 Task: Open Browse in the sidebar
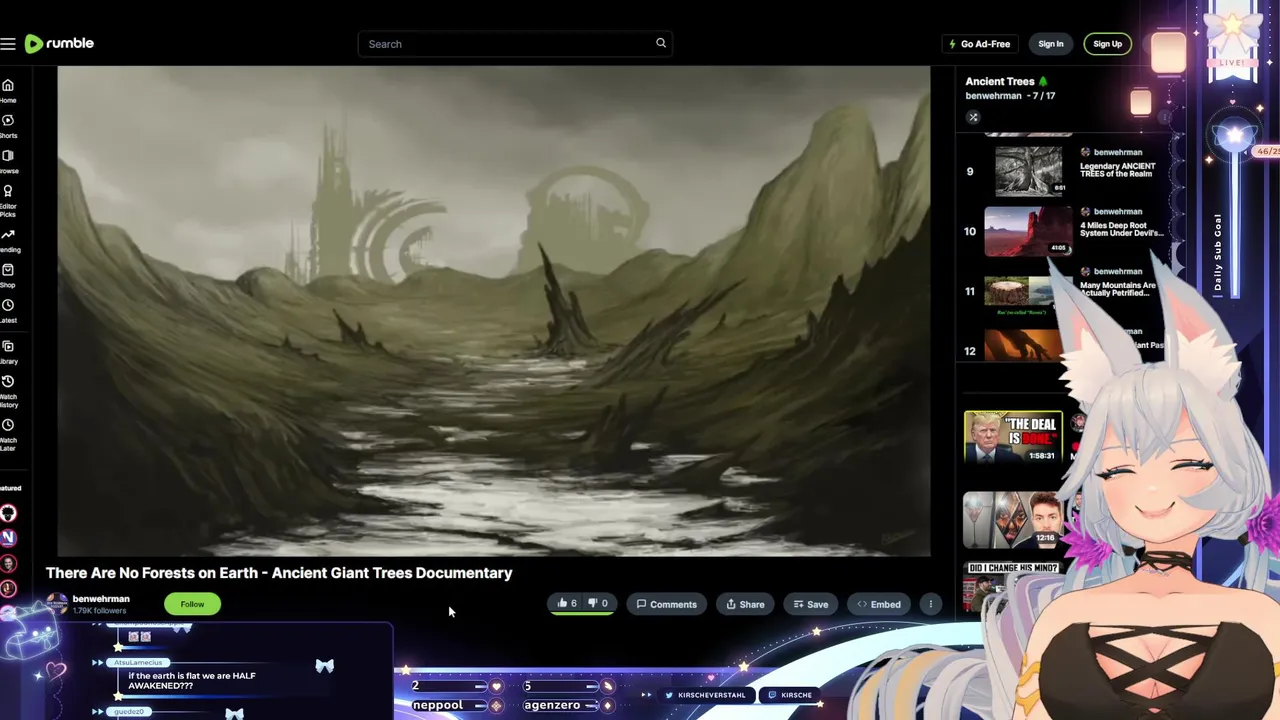8,162
